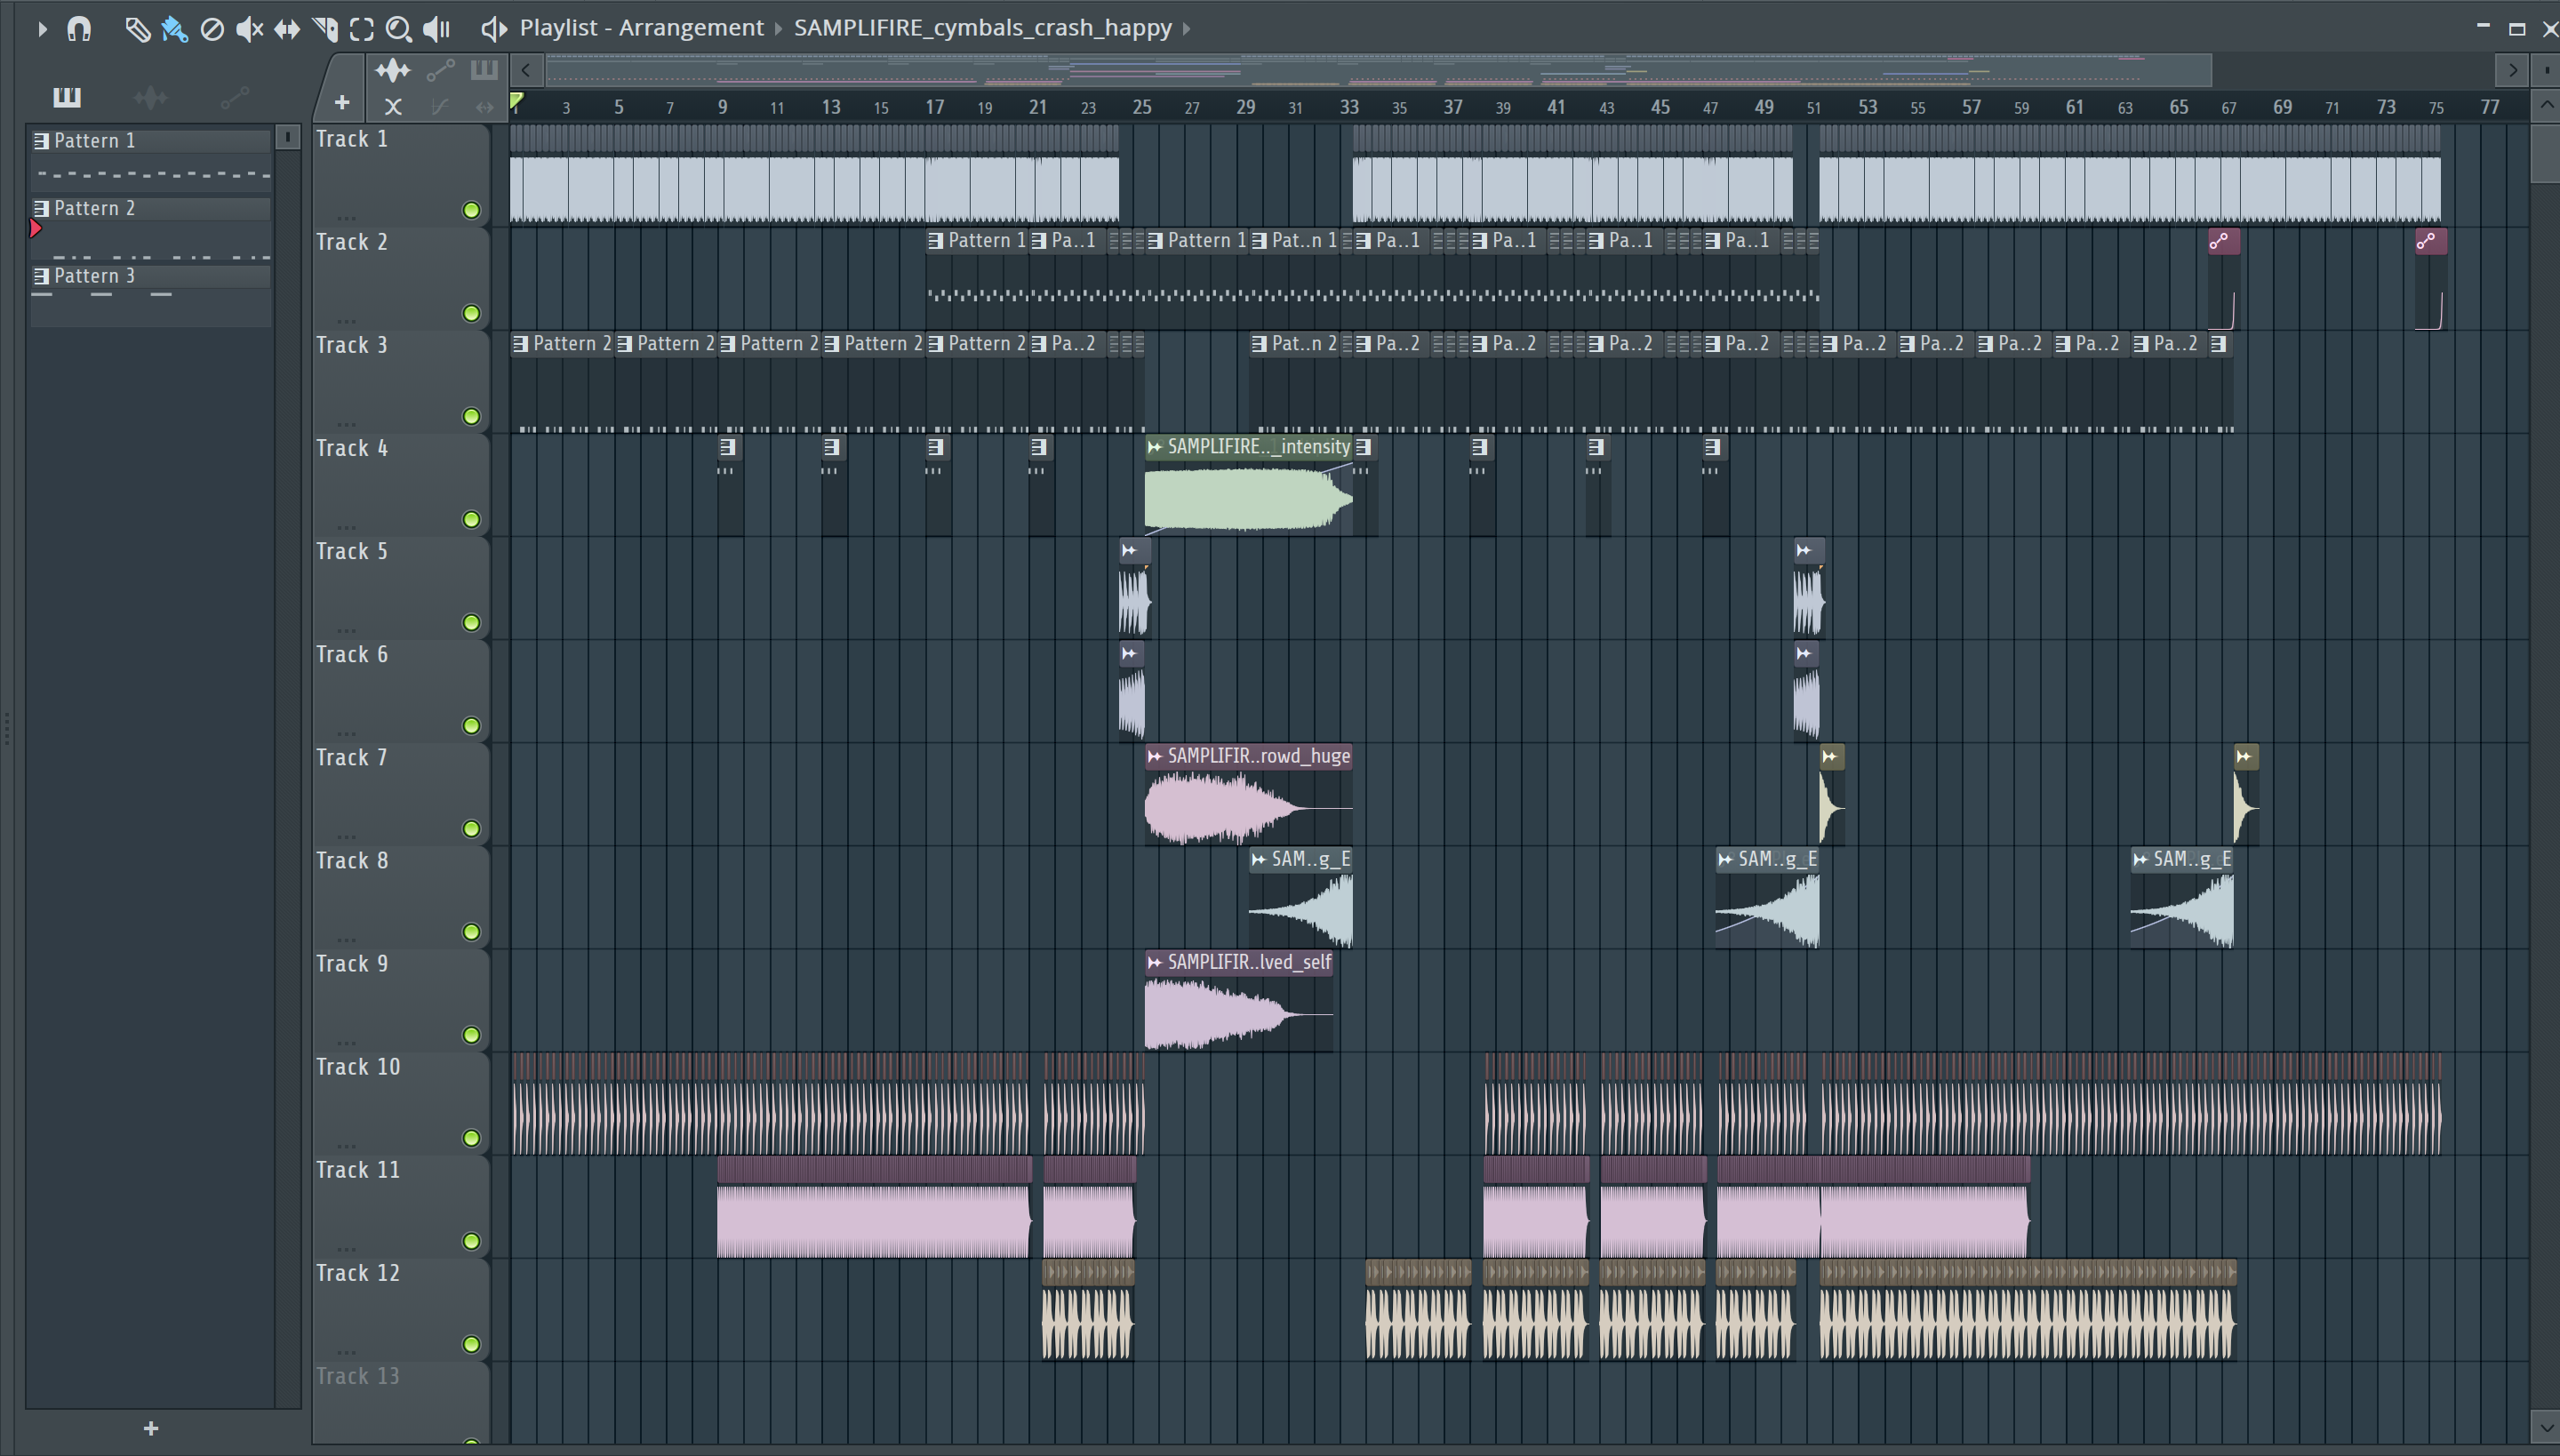Viewport: 2560px width, 1456px height.
Task: Select the Mute tool
Action: pos(249,29)
